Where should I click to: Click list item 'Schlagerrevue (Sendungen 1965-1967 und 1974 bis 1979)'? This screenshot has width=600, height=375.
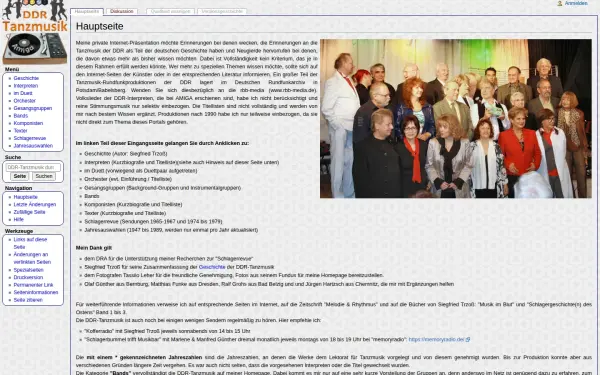point(153,222)
